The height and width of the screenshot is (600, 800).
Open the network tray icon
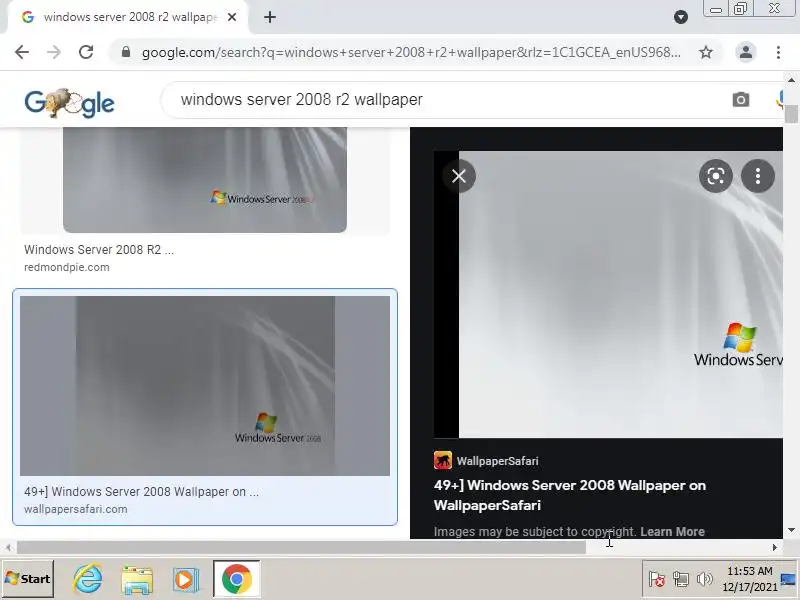pyautogui.click(x=680, y=579)
